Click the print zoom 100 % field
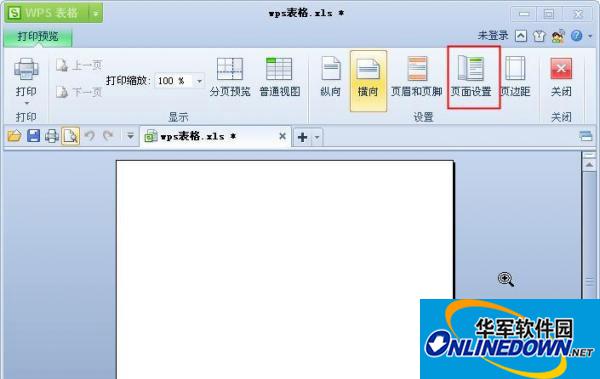This screenshot has width=600, height=379. pyautogui.click(x=173, y=81)
